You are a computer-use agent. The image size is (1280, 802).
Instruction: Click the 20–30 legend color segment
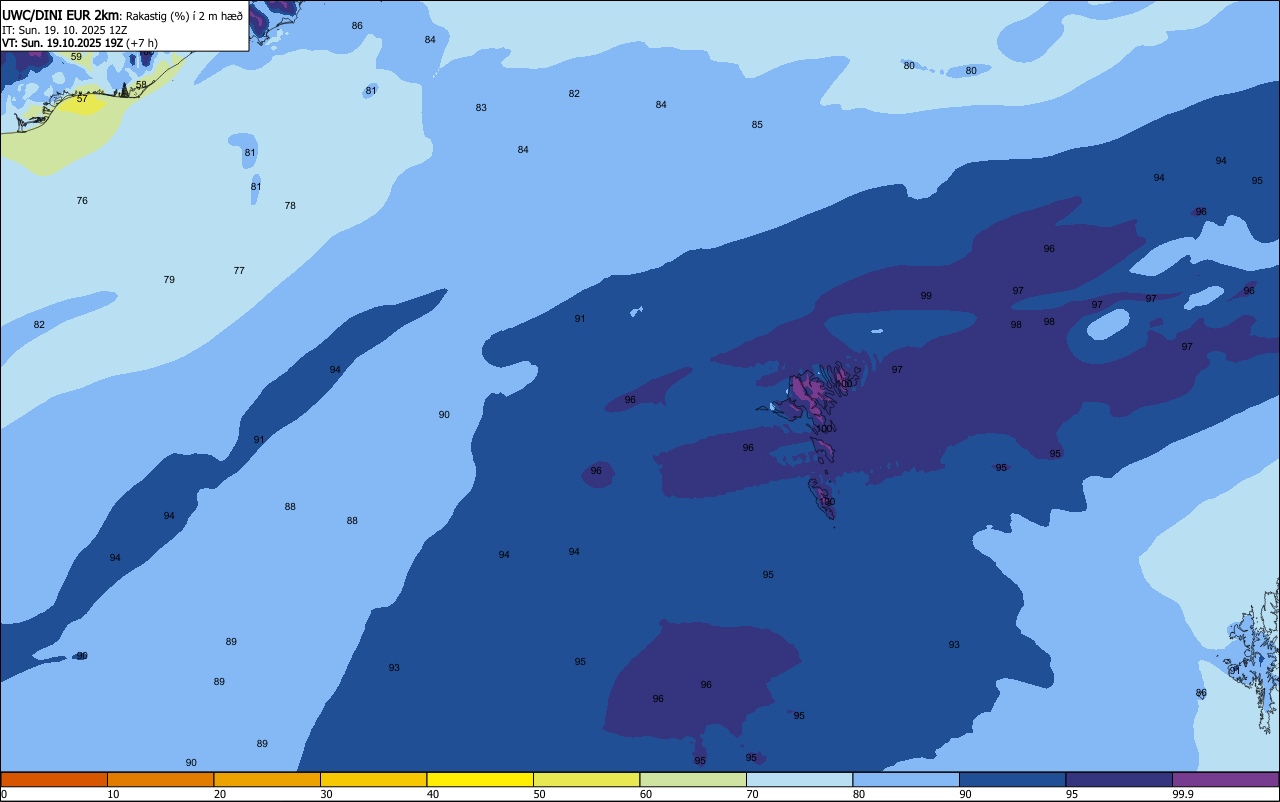[x=267, y=779]
